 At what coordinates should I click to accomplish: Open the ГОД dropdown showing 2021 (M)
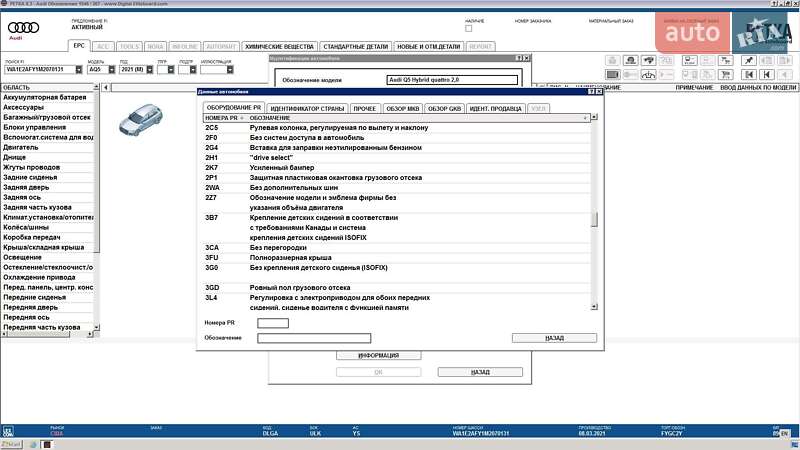pyautogui.click(x=148, y=70)
